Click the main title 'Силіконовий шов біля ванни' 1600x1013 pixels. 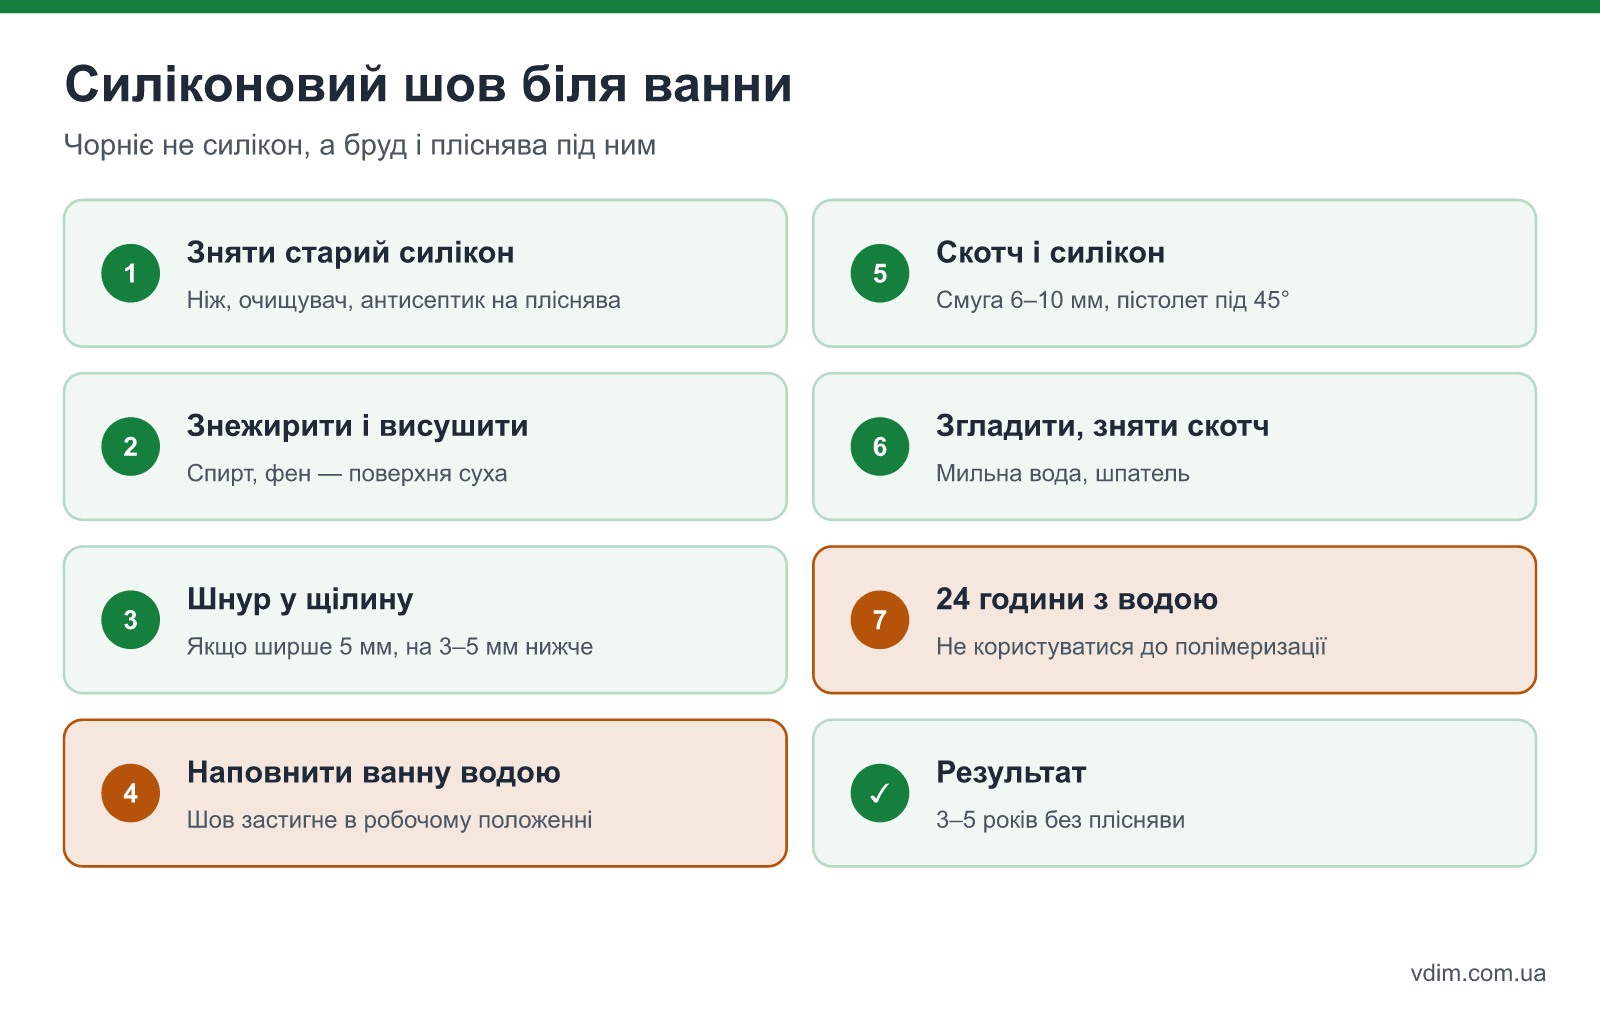coord(429,84)
